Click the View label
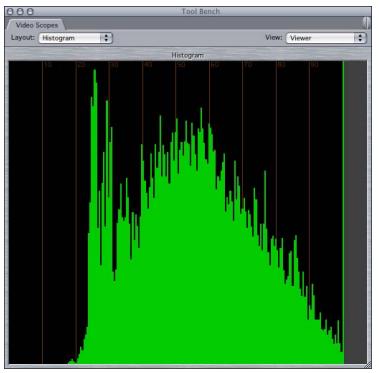This screenshot has width=379, height=373. click(x=274, y=37)
